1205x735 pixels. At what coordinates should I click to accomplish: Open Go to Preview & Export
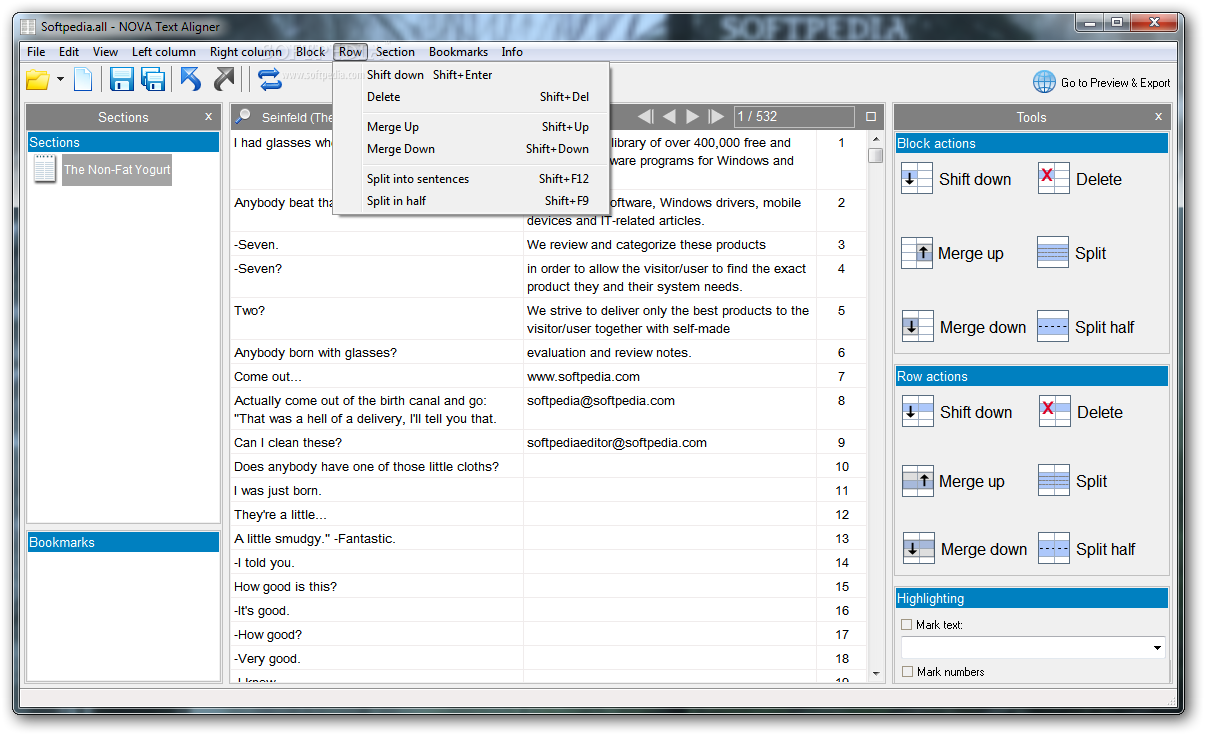pyautogui.click(x=1115, y=83)
